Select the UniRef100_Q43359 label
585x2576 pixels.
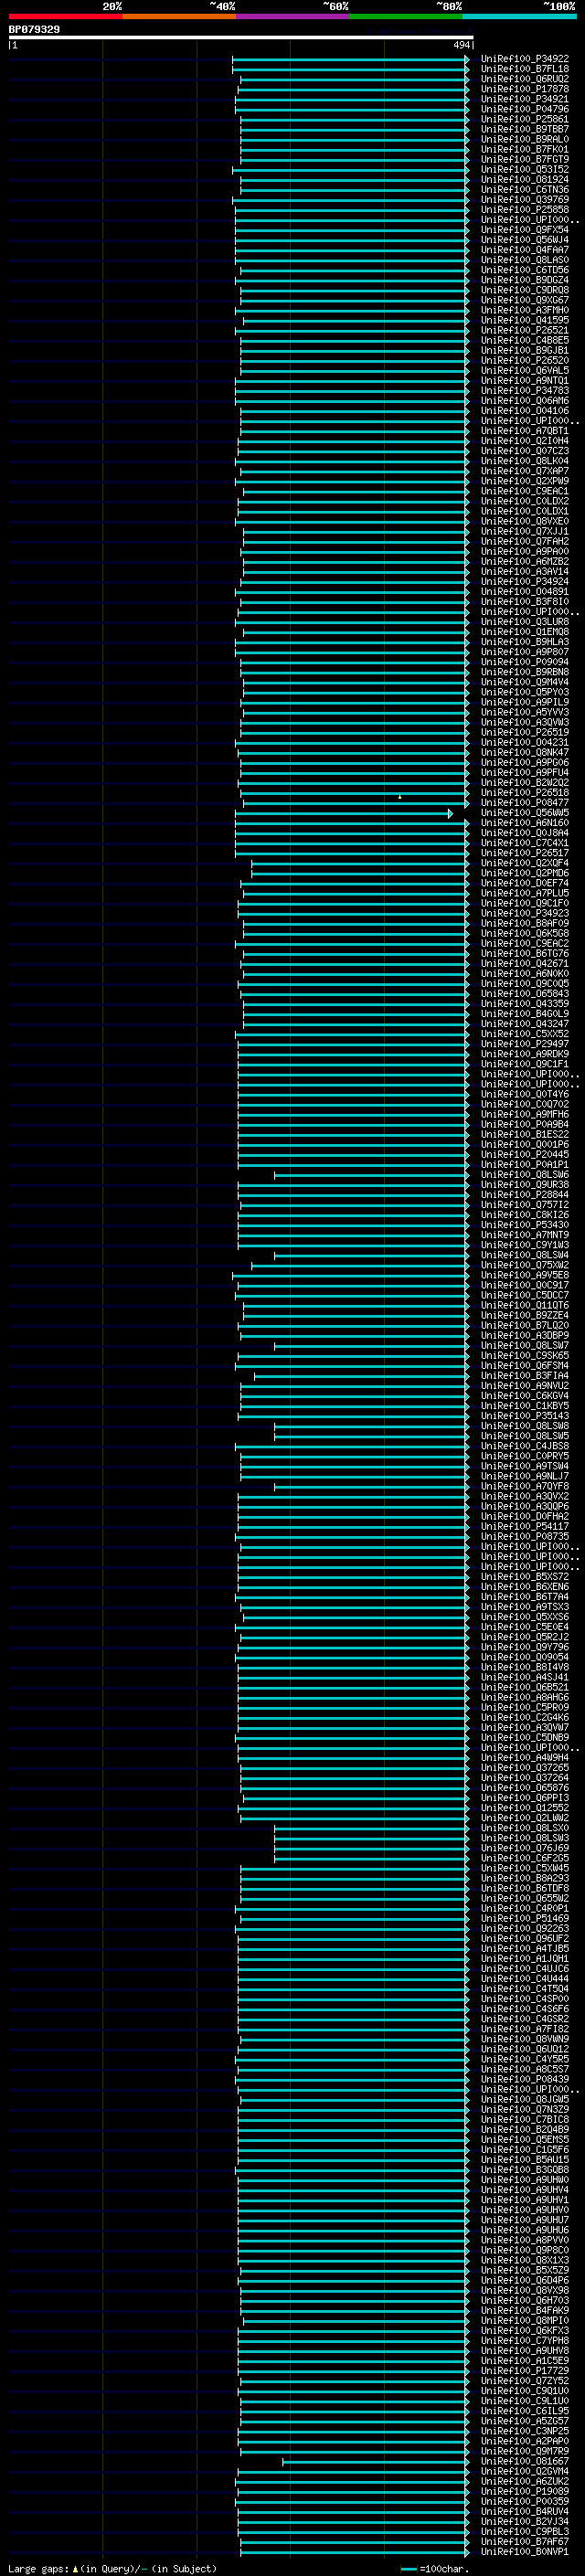[525, 1004]
